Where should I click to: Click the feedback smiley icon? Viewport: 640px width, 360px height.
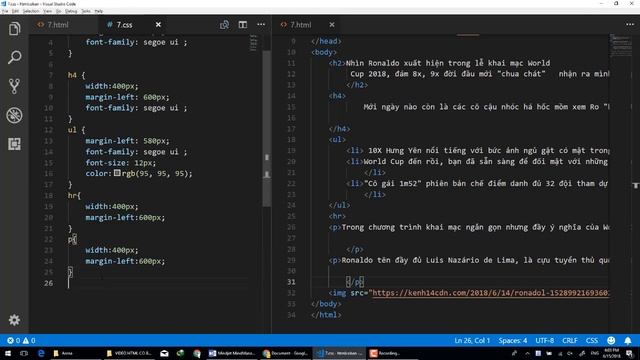611,340
